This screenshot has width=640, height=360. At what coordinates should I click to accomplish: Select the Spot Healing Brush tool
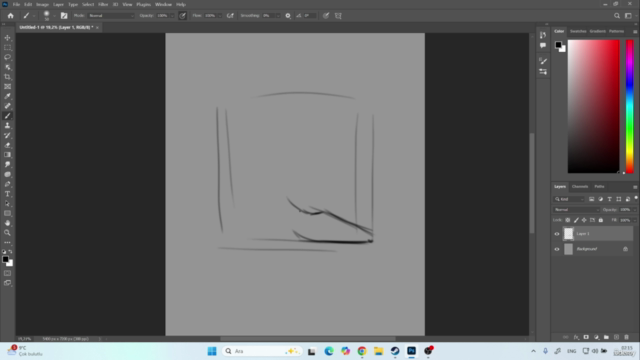pos(7,106)
